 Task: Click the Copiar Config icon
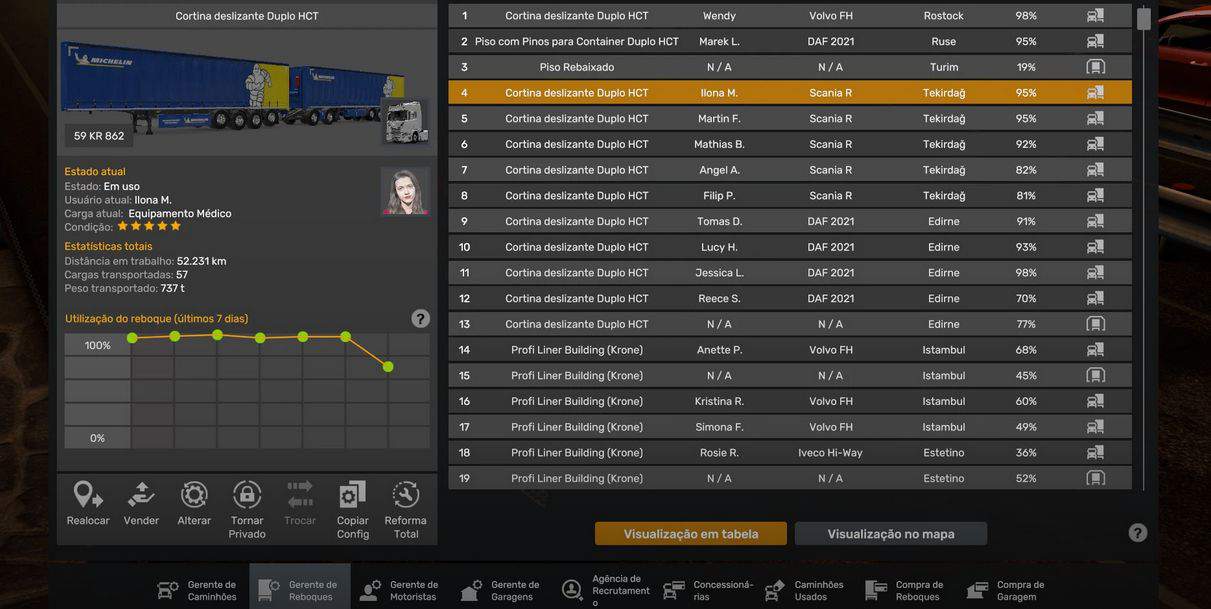[352, 495]
